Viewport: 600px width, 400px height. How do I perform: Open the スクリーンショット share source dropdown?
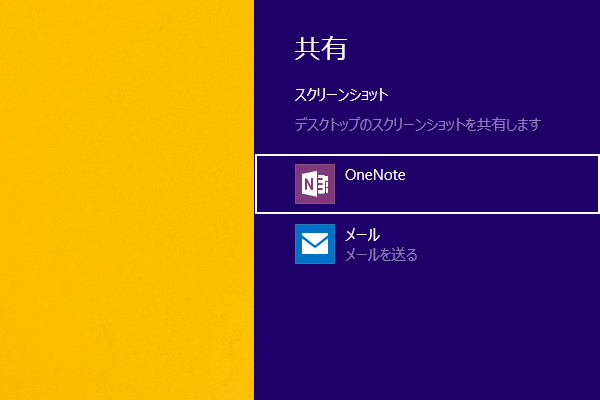pos(341,95)
